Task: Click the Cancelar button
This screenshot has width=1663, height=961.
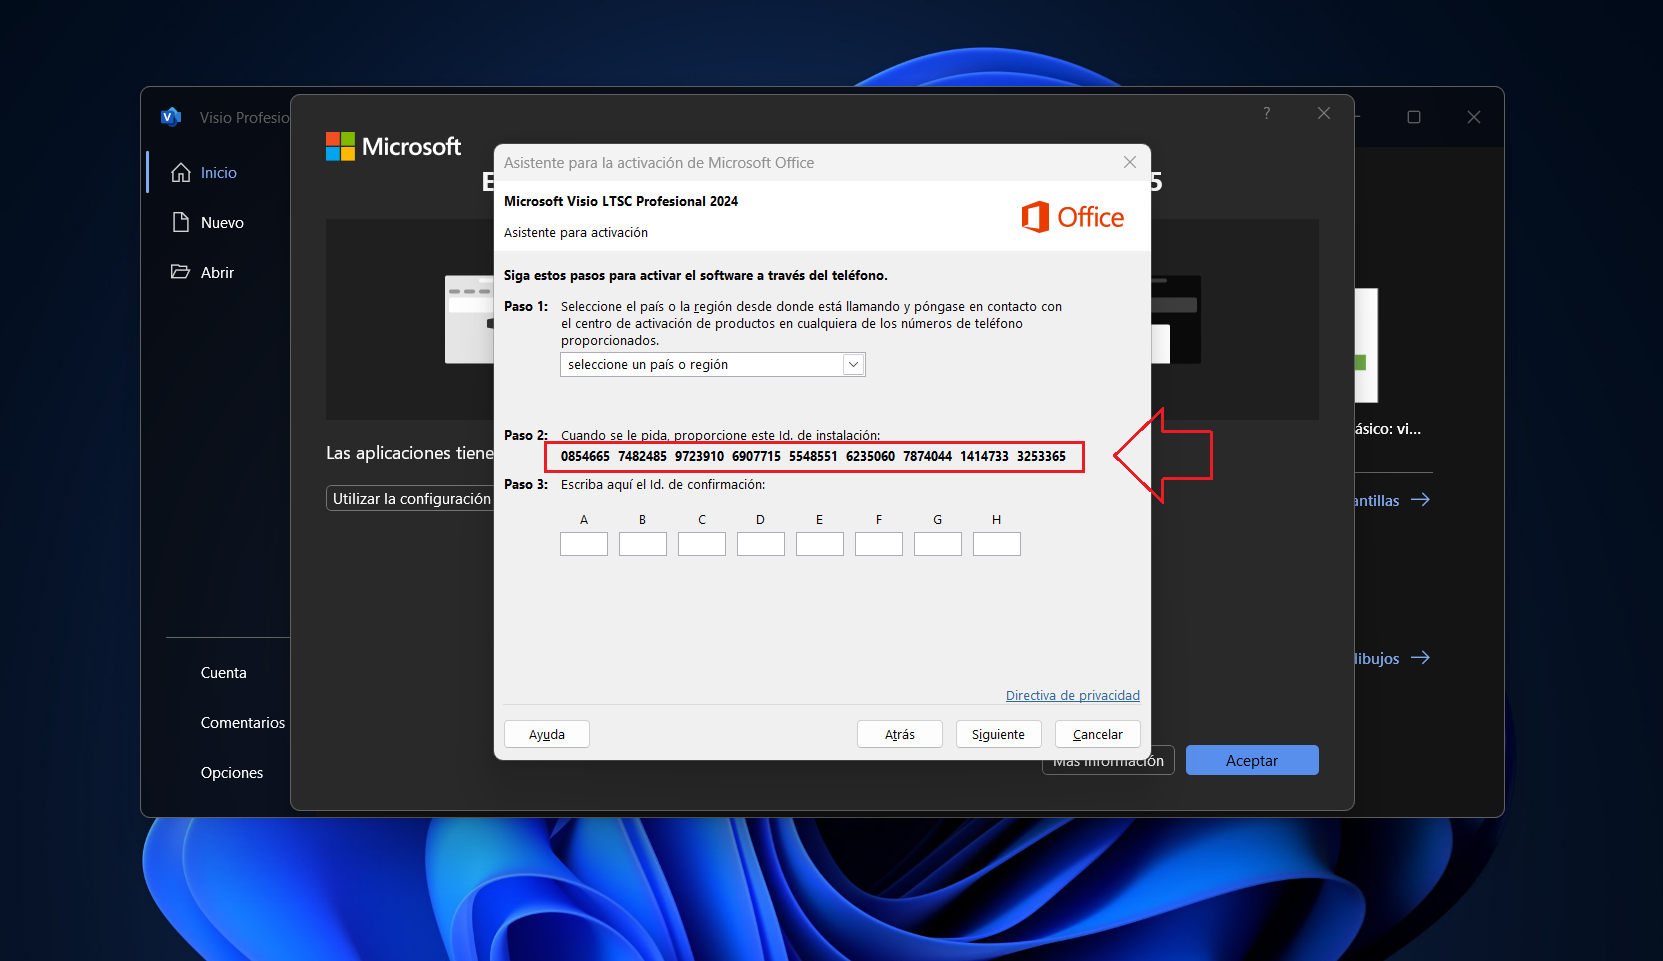Action: (x=1098, y=734)
